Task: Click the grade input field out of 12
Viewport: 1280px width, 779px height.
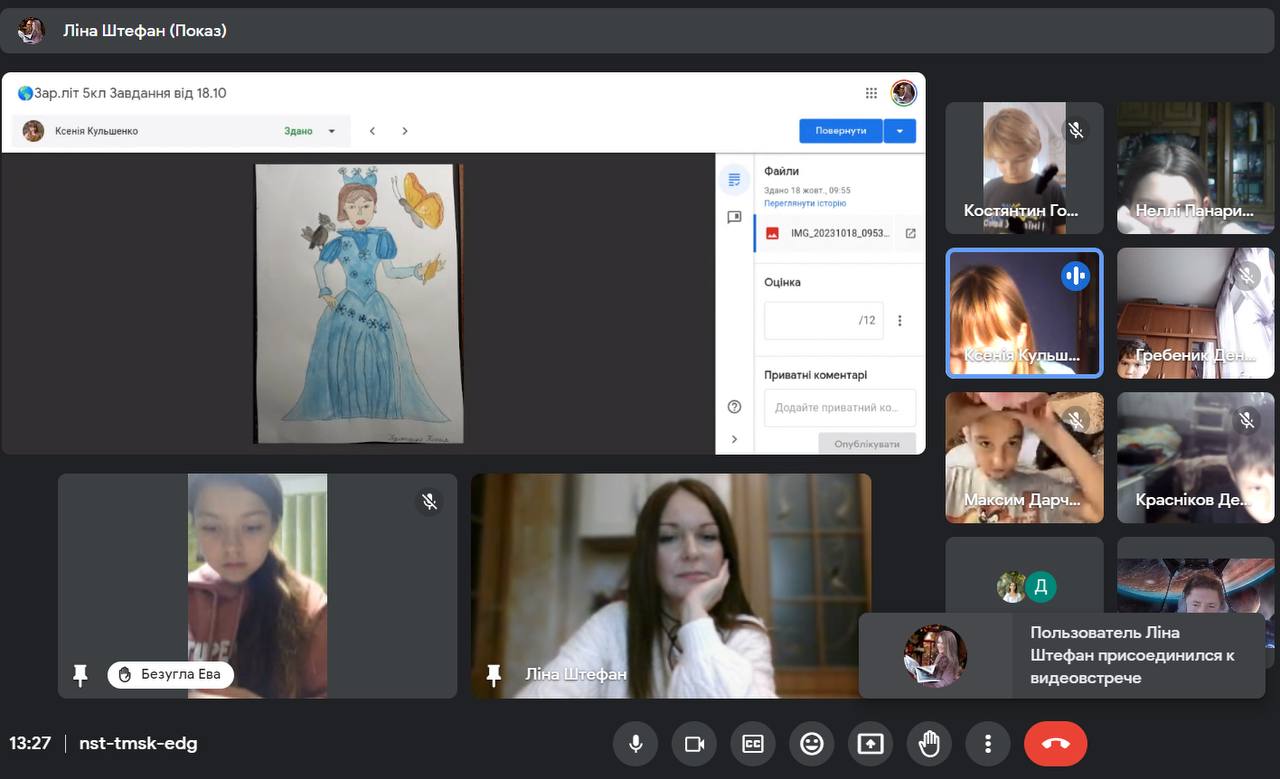Action: tap(812, 320)
